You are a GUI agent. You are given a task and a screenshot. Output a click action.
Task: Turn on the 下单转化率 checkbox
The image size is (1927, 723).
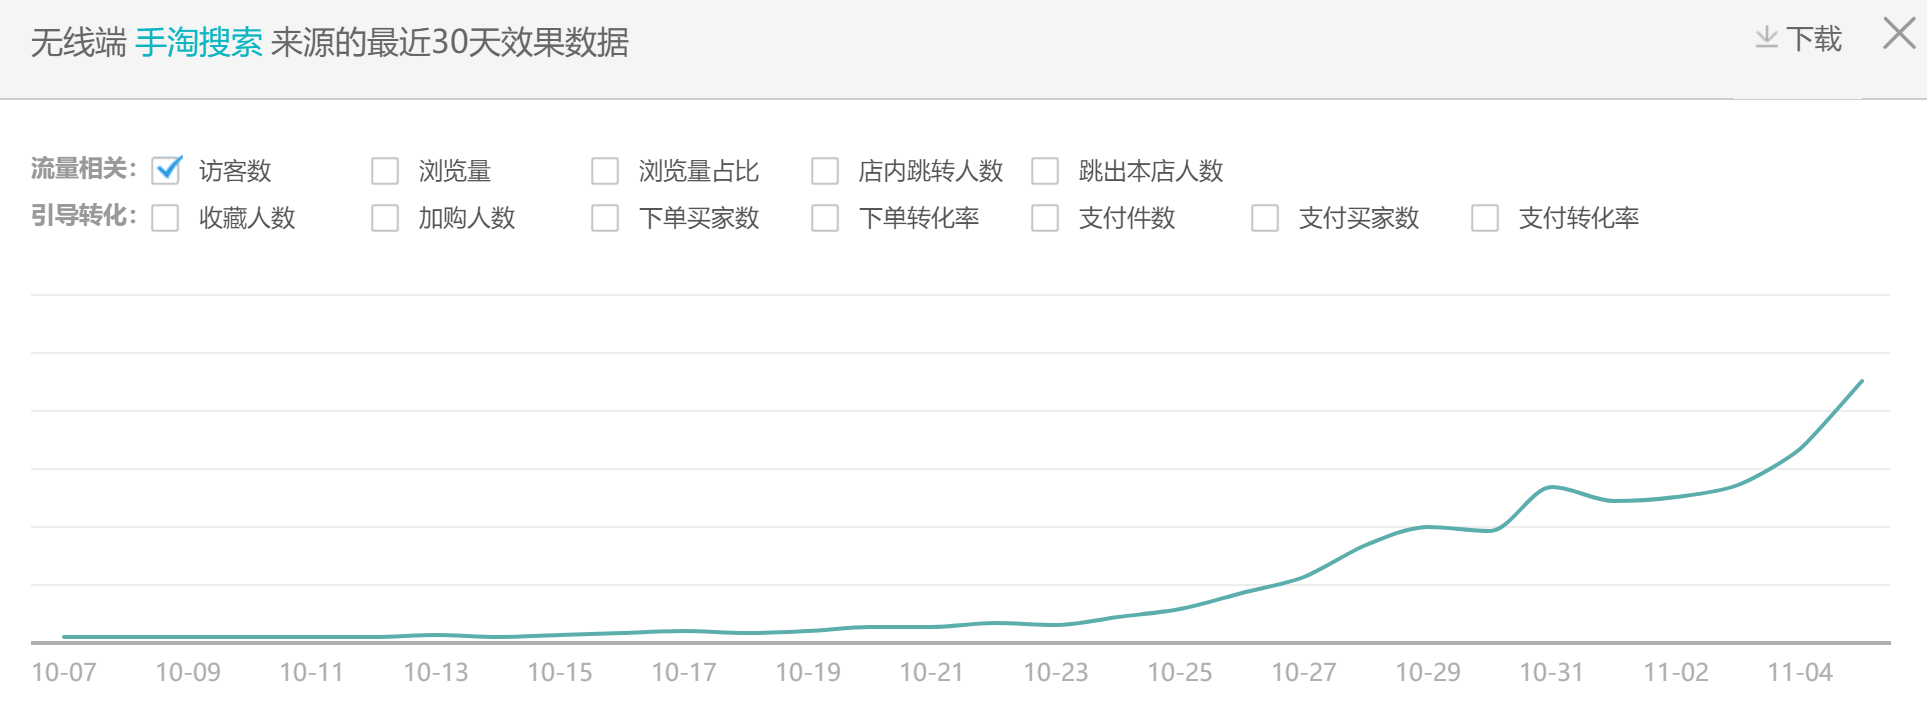click(x=825, y=218)
